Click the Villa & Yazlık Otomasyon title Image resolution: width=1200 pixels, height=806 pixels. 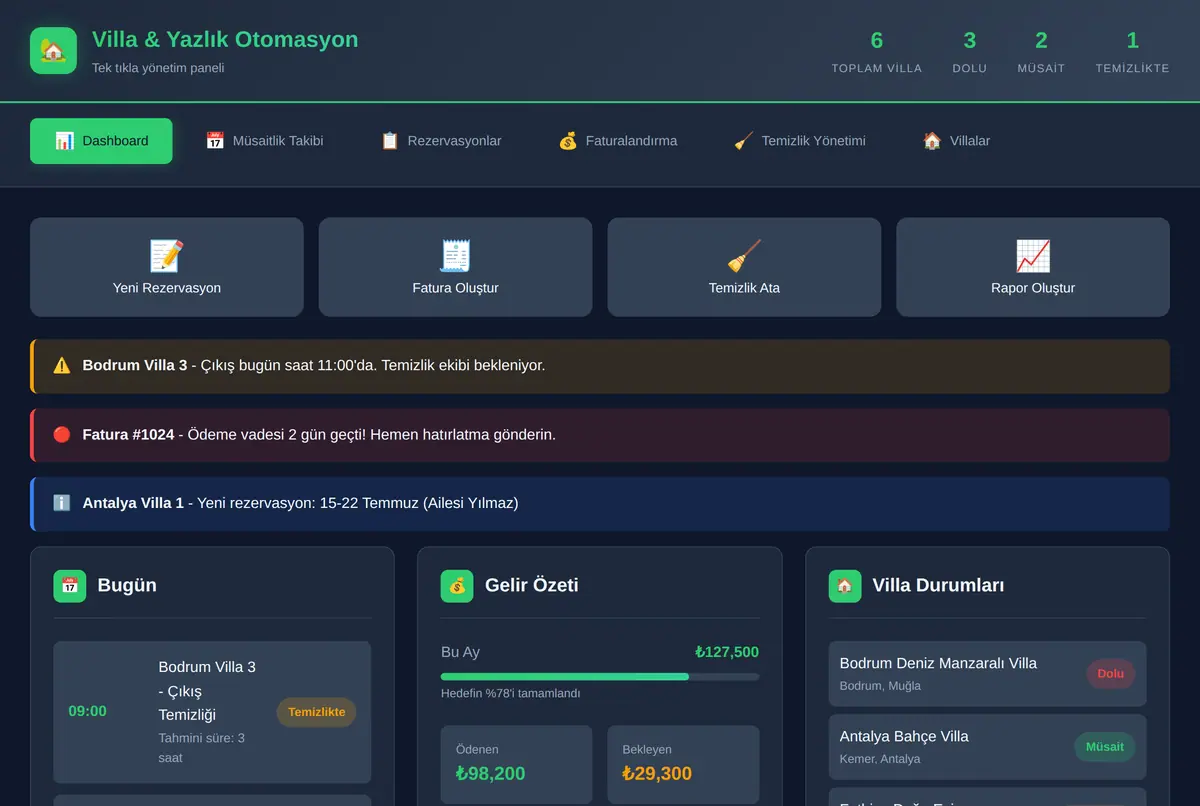coord(225,40)
